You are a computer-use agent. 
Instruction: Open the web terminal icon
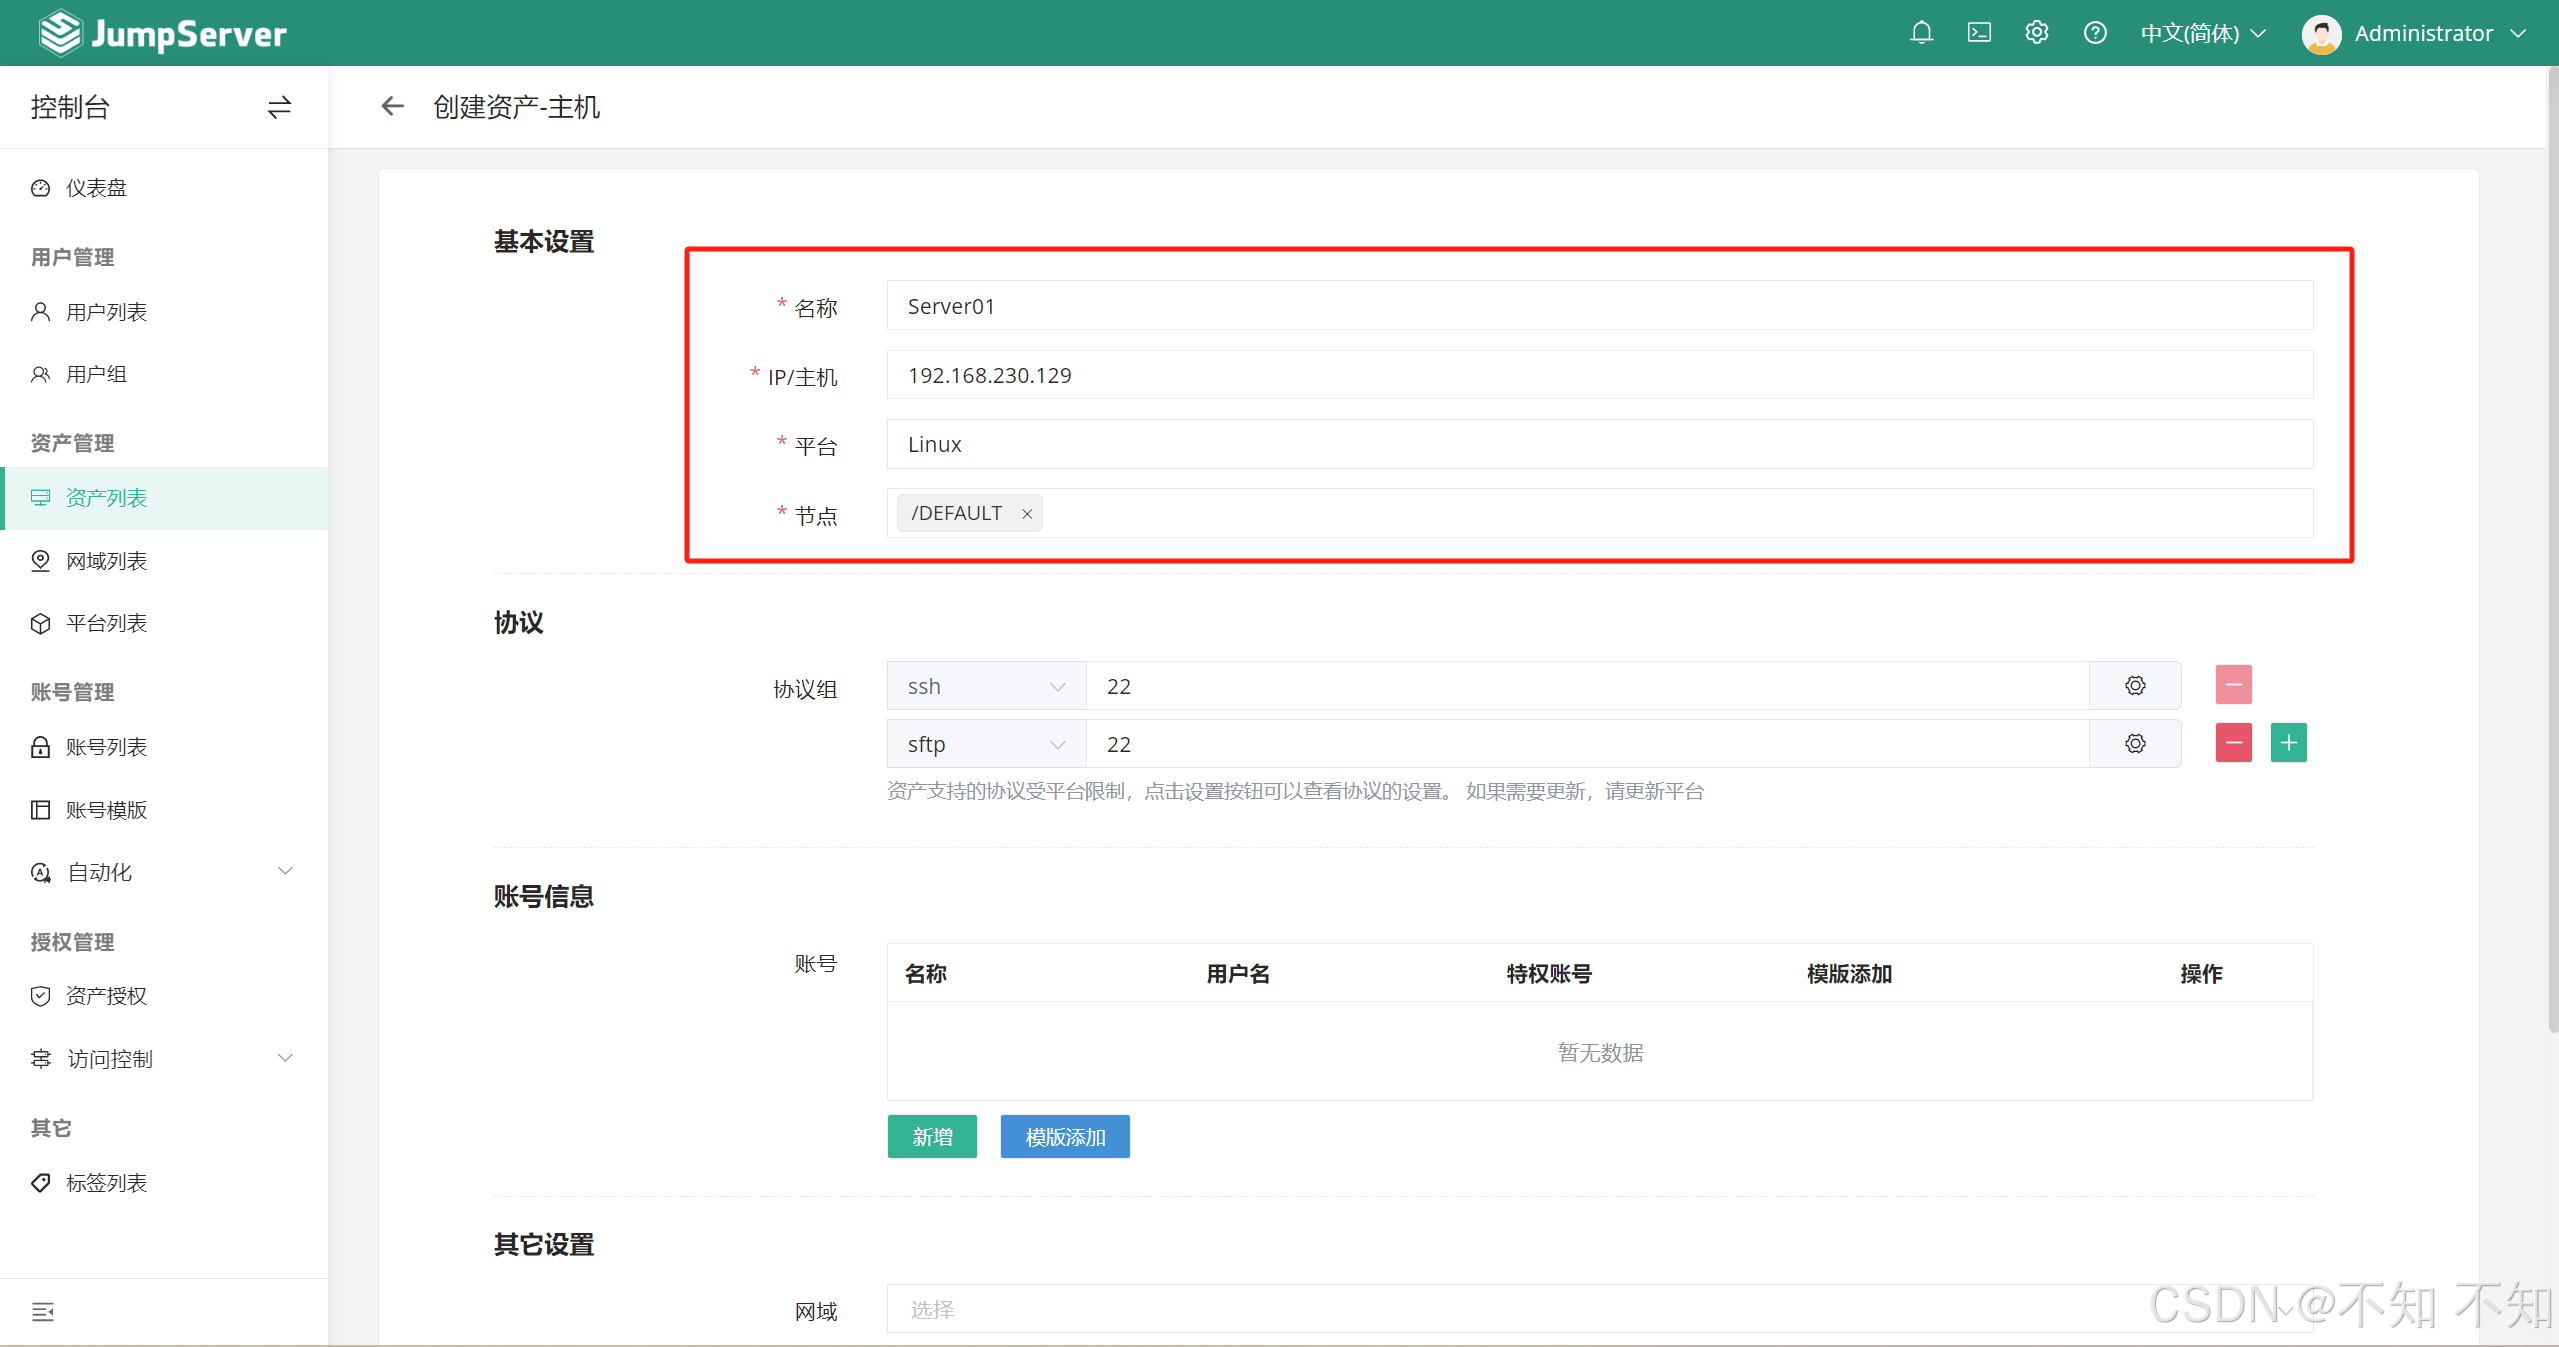tap(1979, 33)
